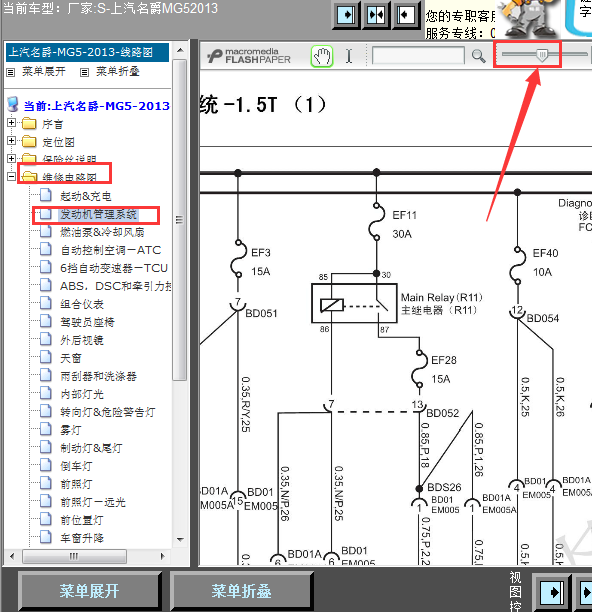
Task: Click the large 菜单折叠 button at bottom
Action: coord(241,591)
